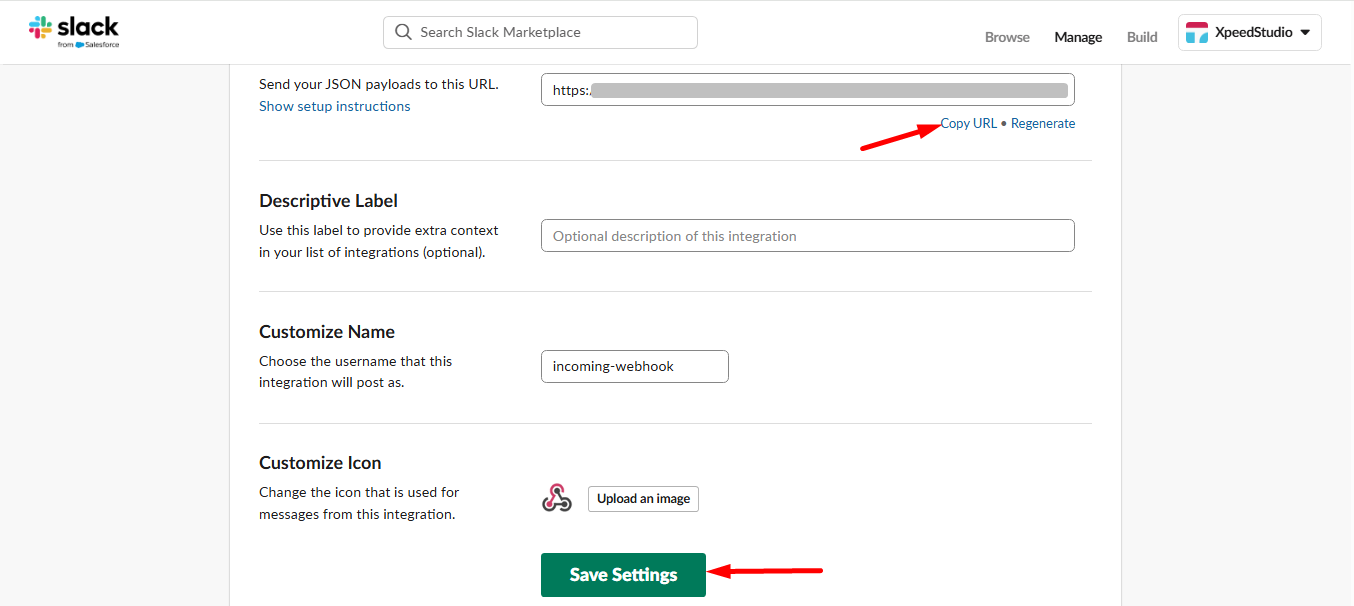Image resolution: width=1354 pixels, height=606 pixels.
Task: Click the dropdown arrow next to XpeedStudio
Action: pos(1303,32)
